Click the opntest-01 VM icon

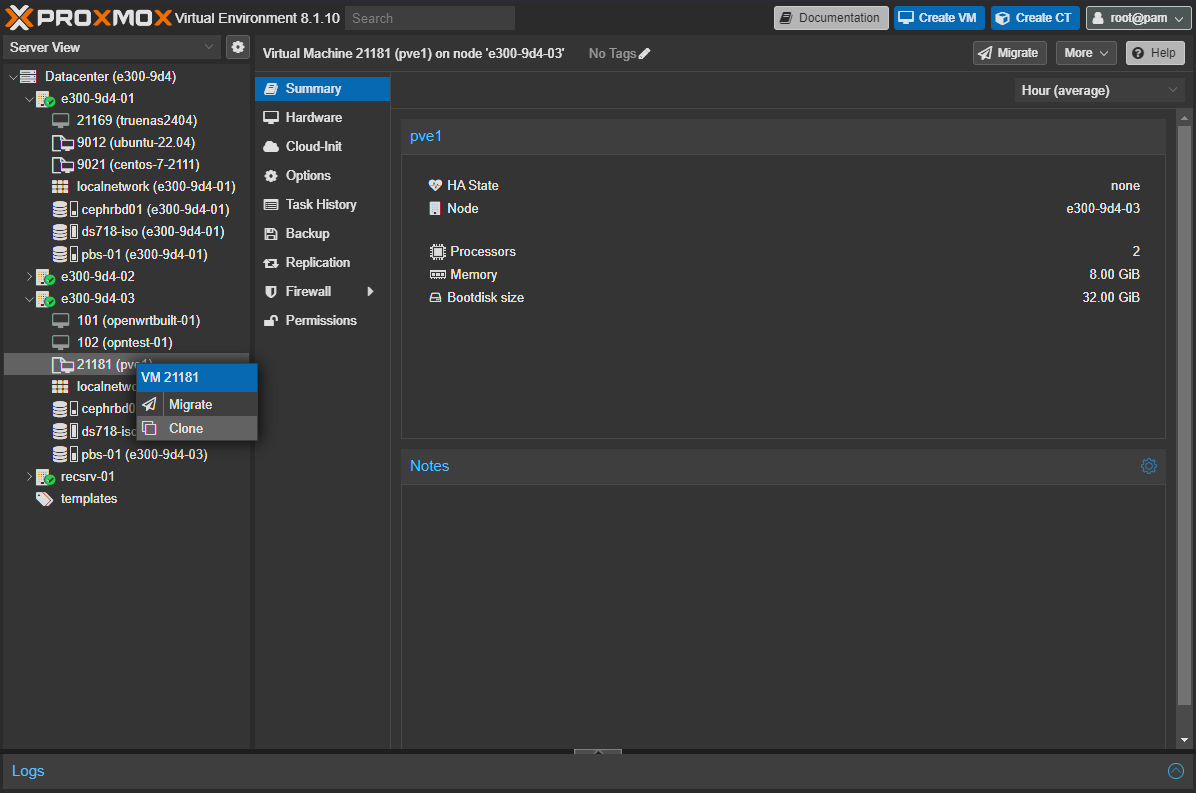[x=60, y=342]
